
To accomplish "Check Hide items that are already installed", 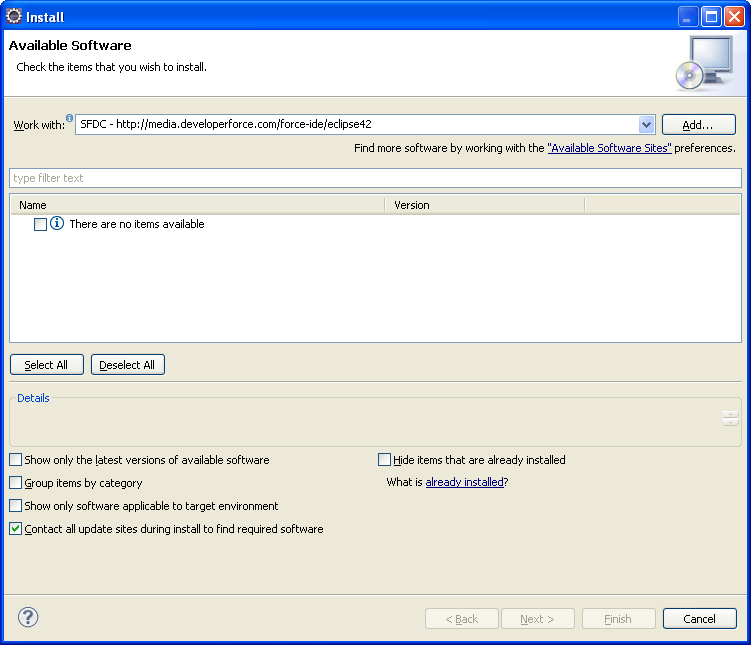I will click(384, 460).
